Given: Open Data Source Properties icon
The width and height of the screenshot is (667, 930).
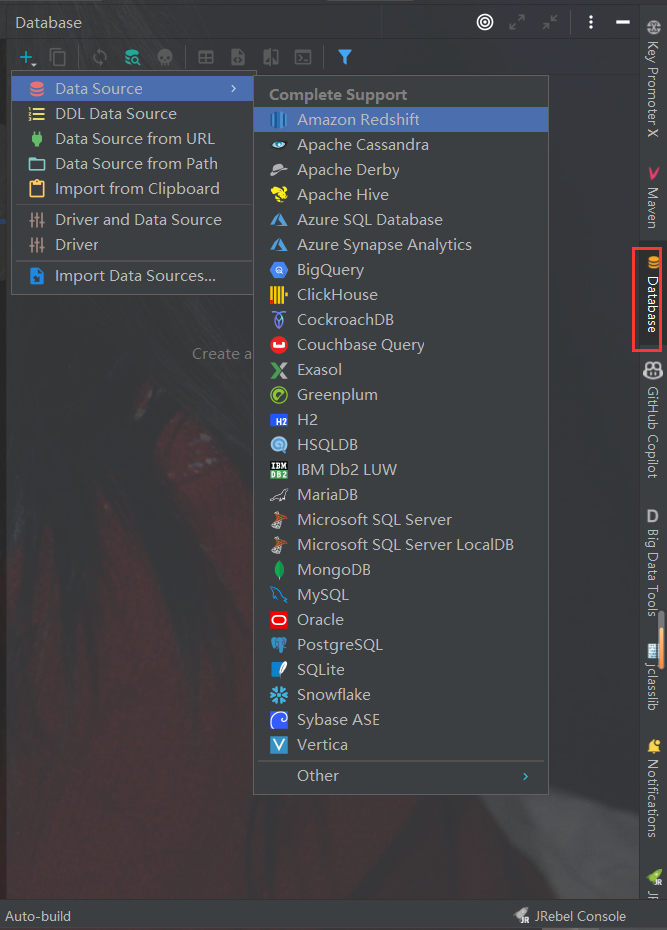Looking at the screenshot, I should pyautogui.click(x=132, y=58).
